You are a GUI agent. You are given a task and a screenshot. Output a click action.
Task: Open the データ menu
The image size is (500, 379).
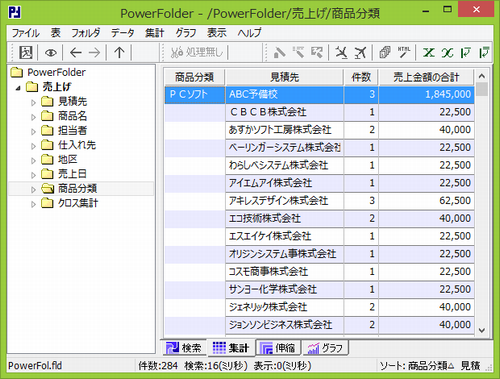tap(123, 33)
